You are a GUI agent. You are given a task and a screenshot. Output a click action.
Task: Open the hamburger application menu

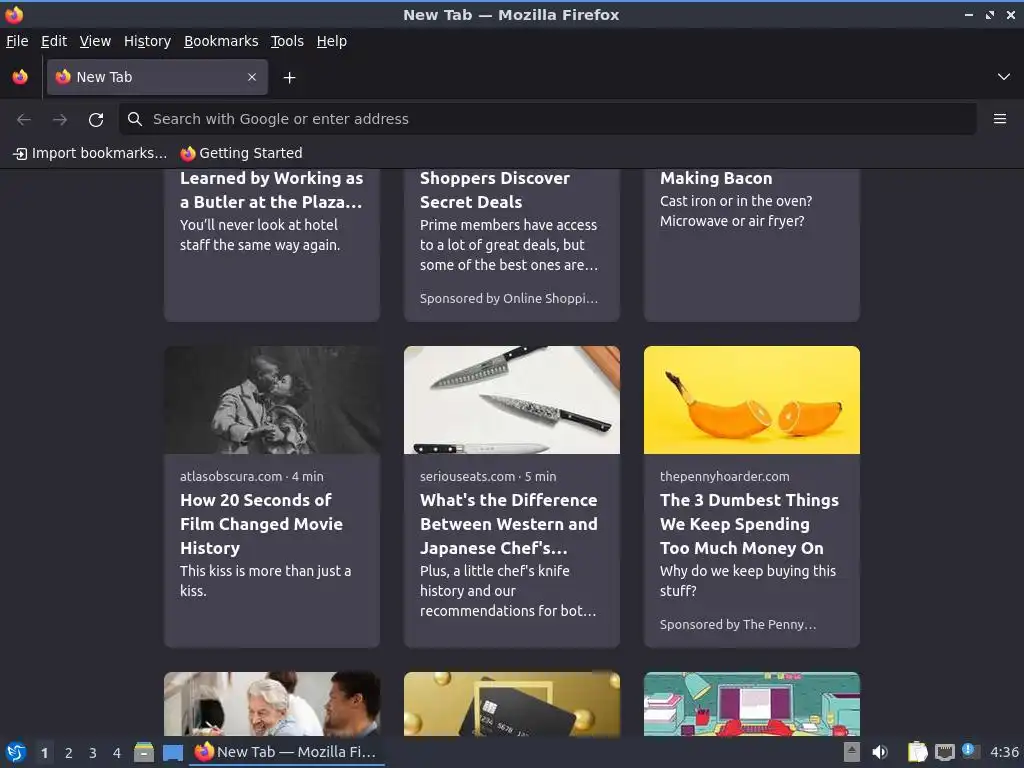pos(999,119)
